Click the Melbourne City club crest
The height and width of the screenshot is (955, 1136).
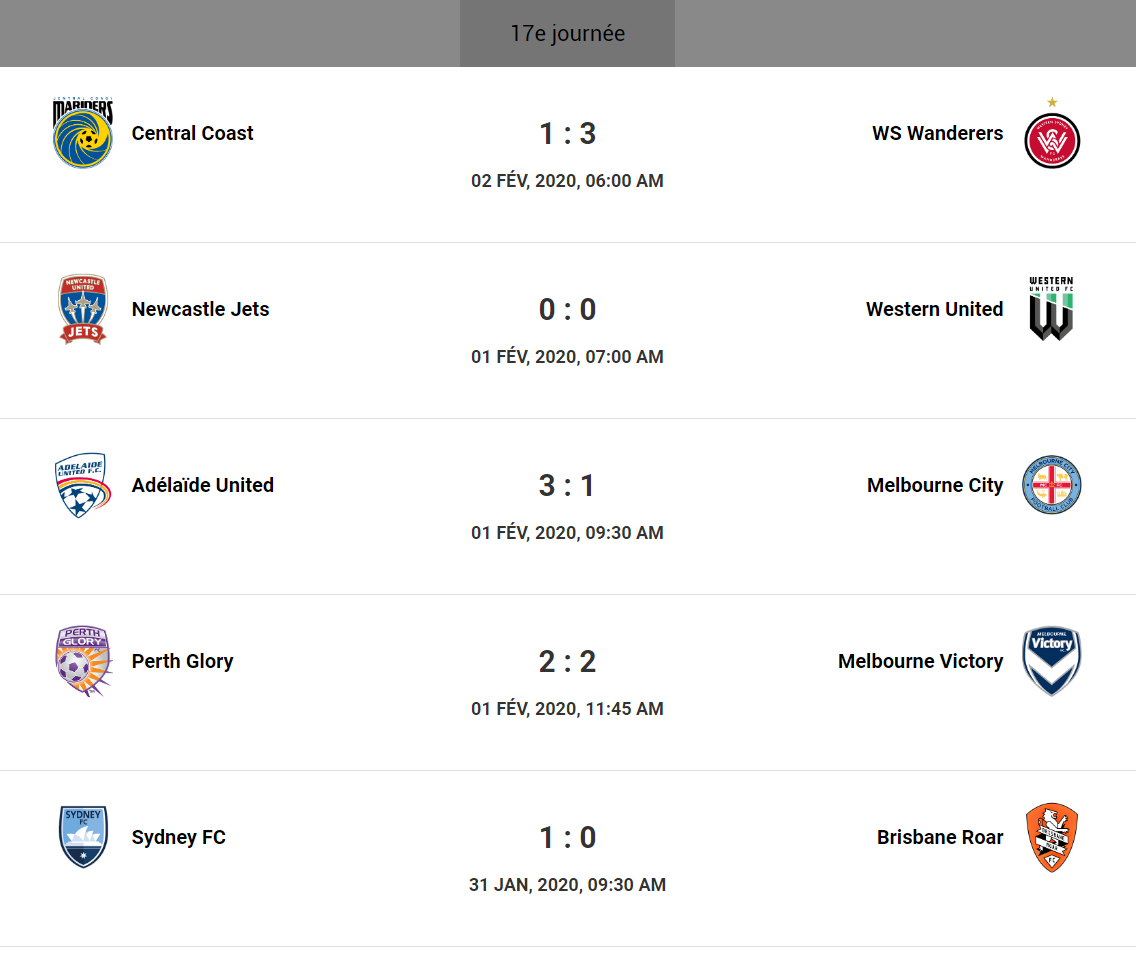(x=1052, y=485)
